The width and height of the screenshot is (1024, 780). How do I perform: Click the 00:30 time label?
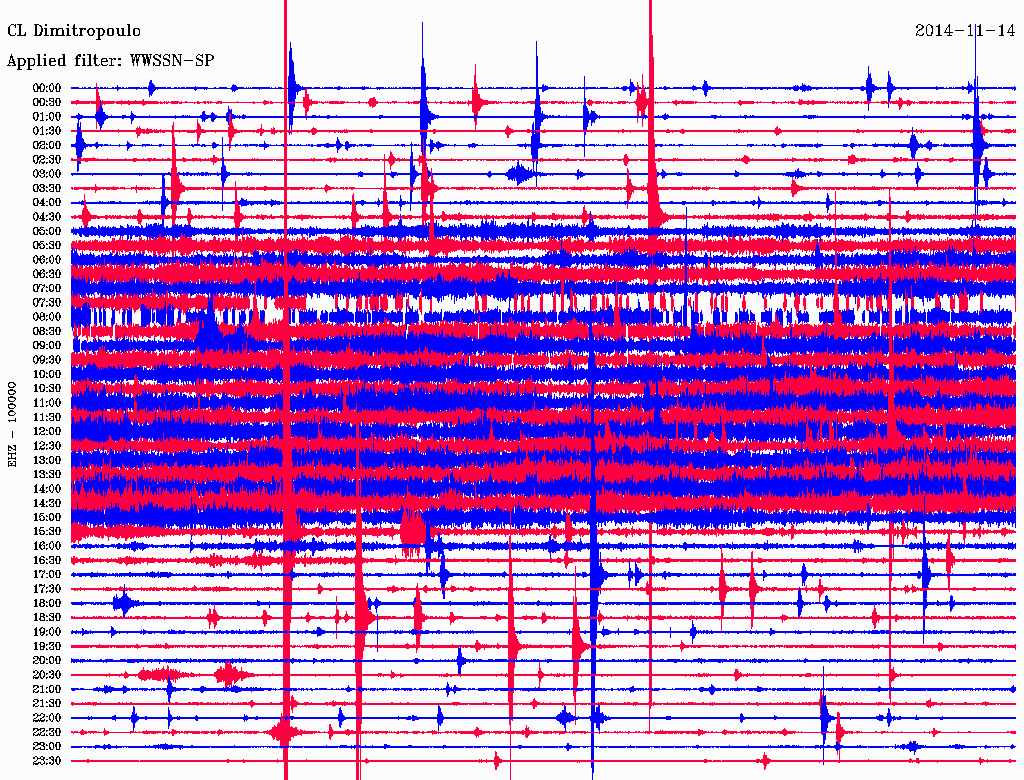47,103
